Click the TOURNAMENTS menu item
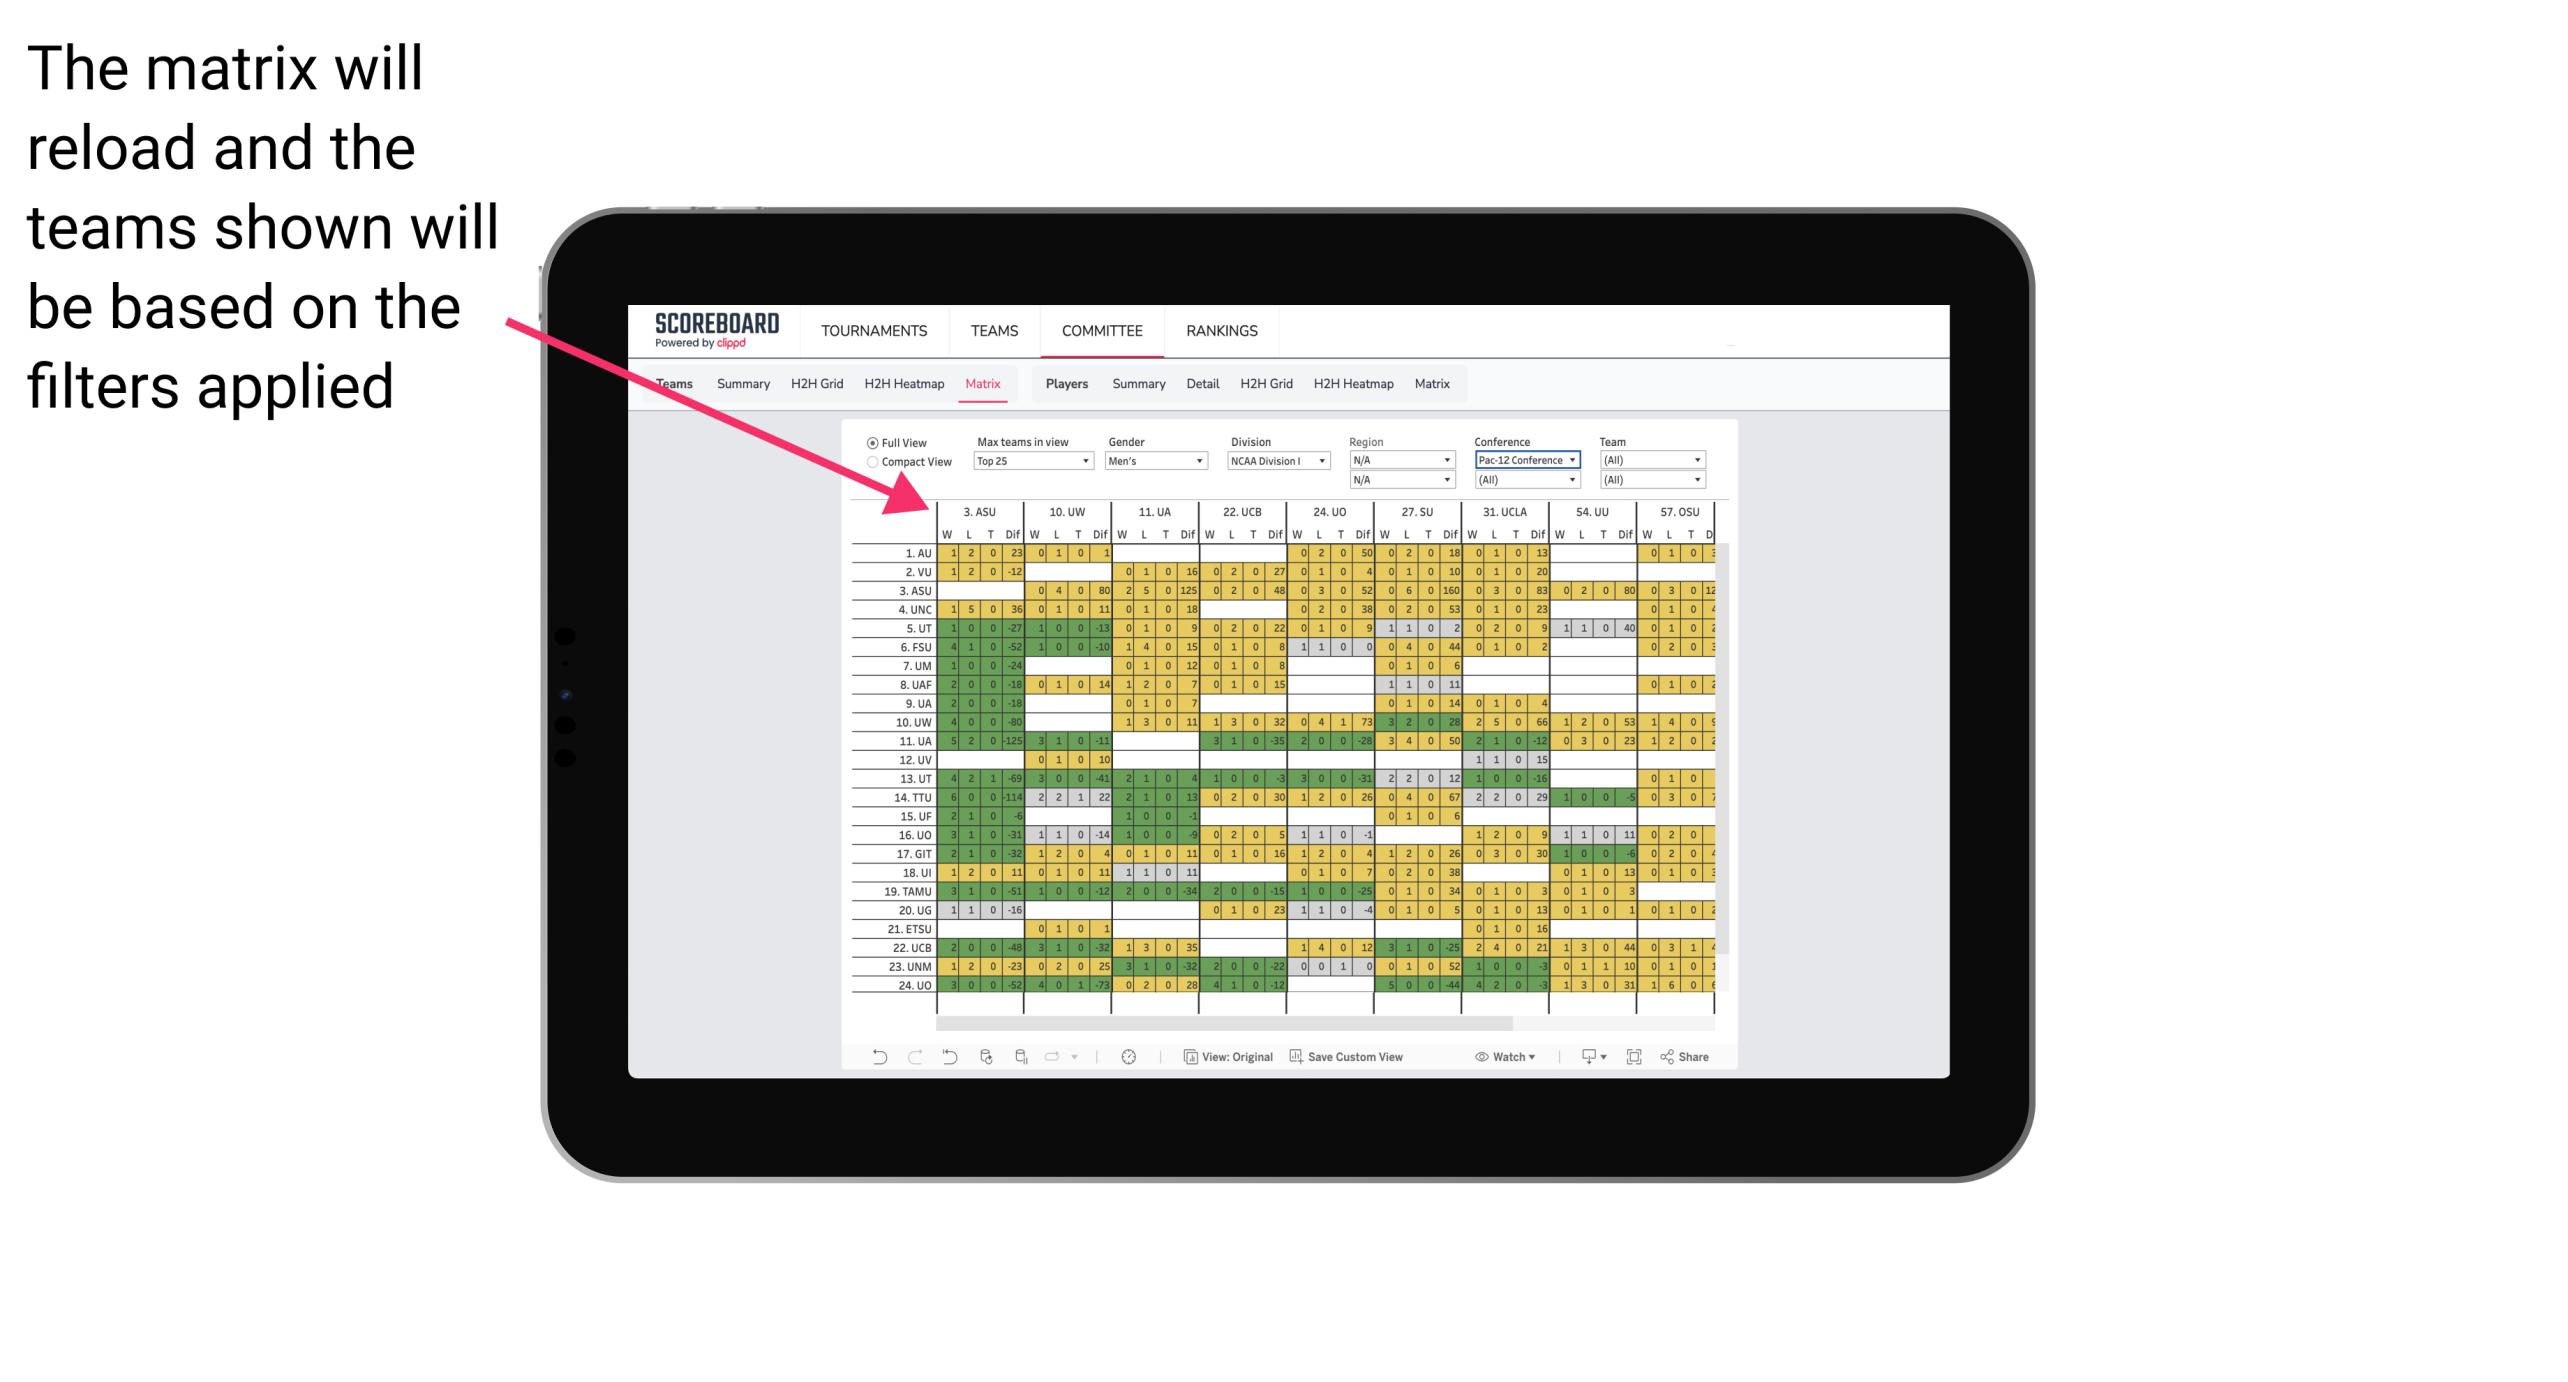This screenshot has width=2568, height=1382. pos(871,332)
